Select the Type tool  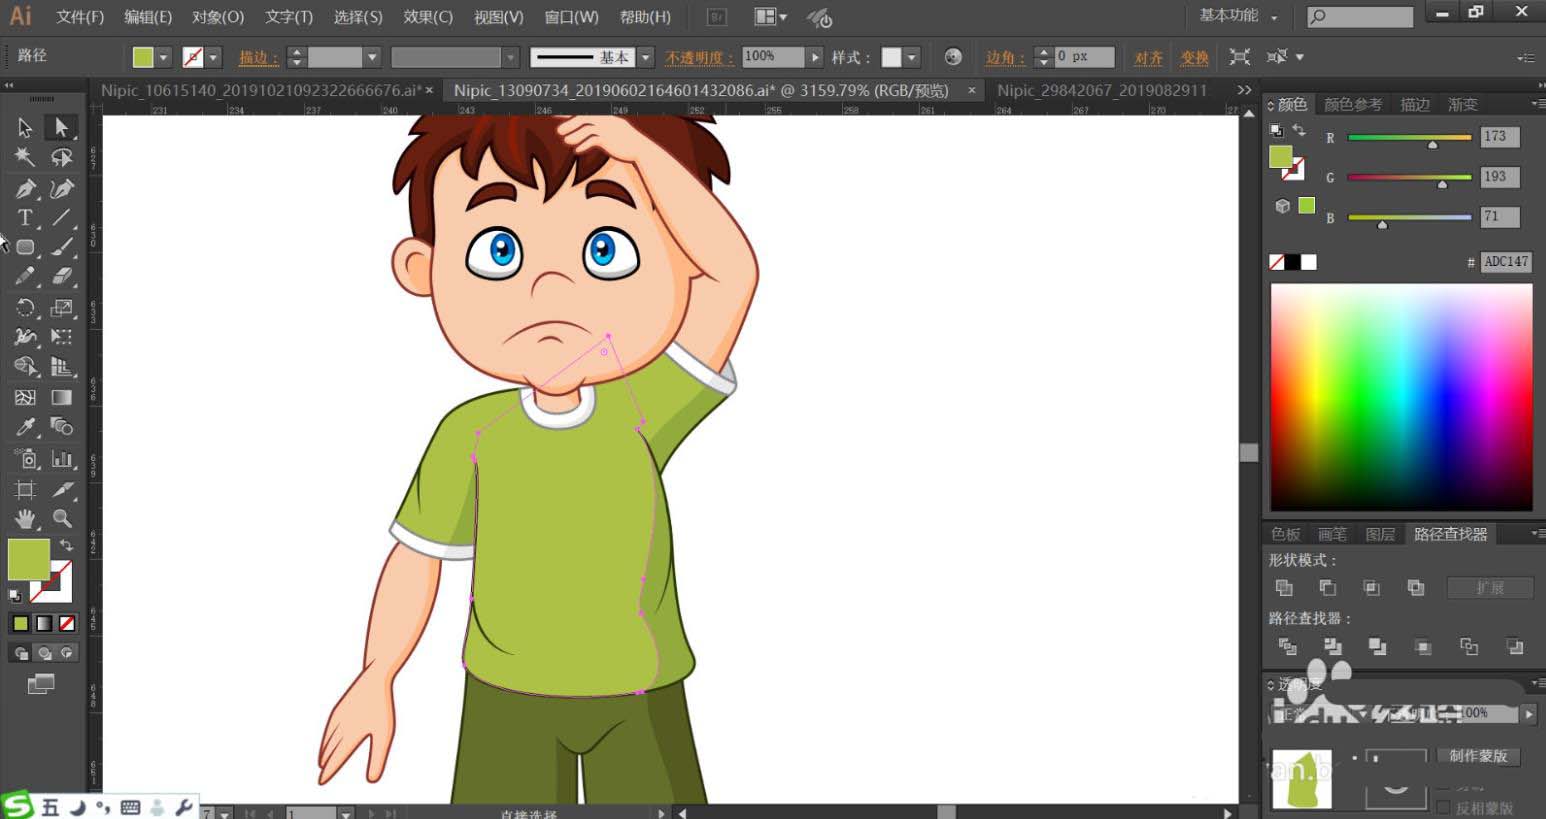[25, 218]
